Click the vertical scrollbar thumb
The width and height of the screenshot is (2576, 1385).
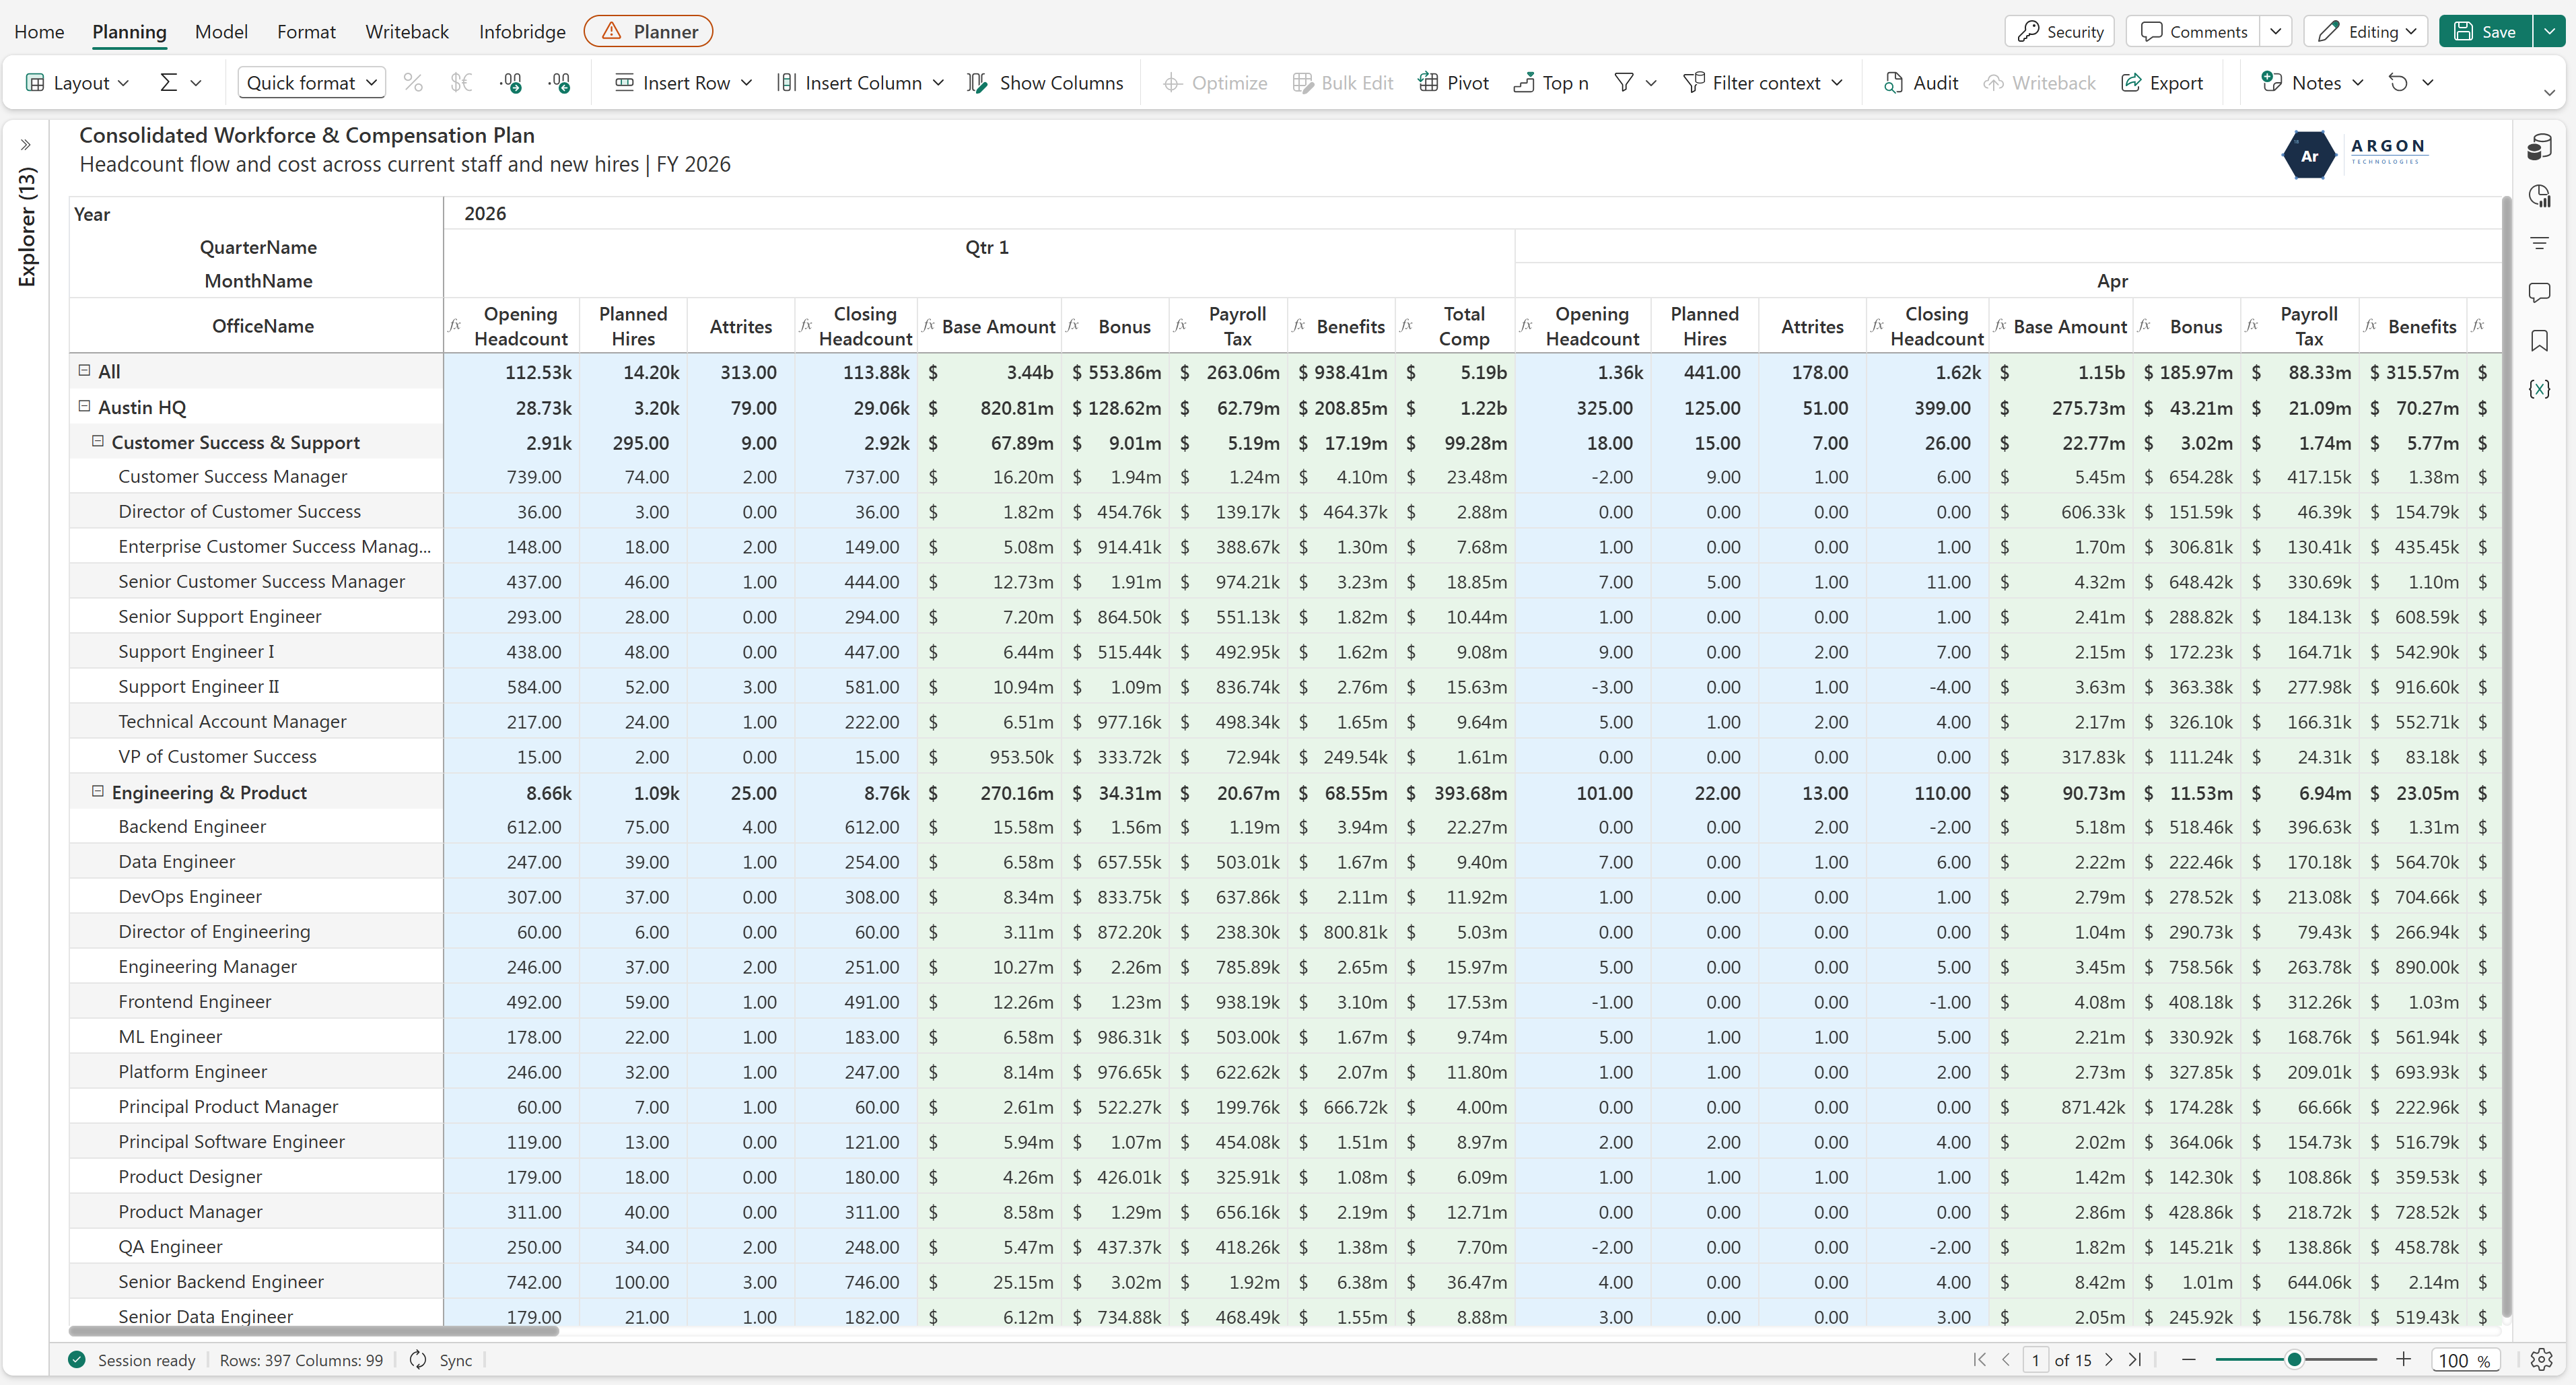point(2506,757)
